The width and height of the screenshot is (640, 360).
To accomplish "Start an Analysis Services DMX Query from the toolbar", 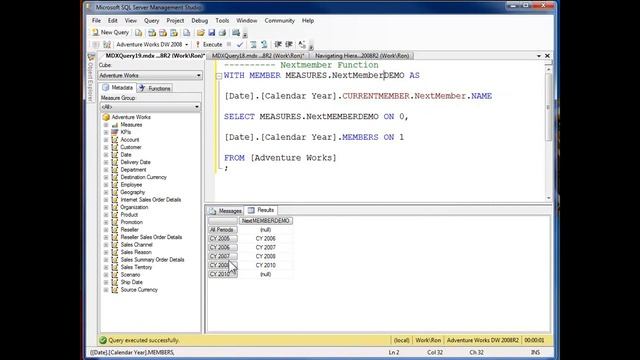I will [163, 33].
